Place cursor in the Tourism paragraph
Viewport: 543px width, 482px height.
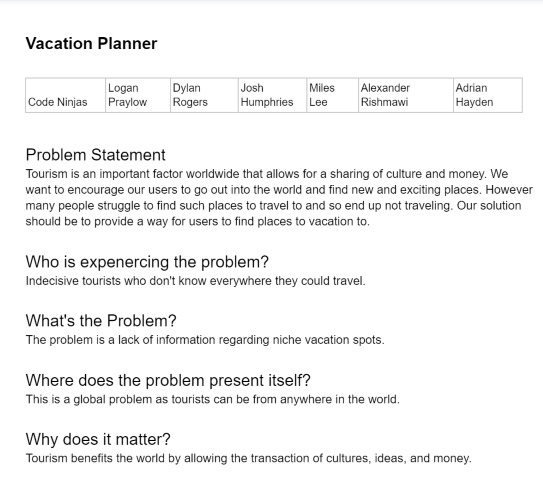(x=279, y=197)
